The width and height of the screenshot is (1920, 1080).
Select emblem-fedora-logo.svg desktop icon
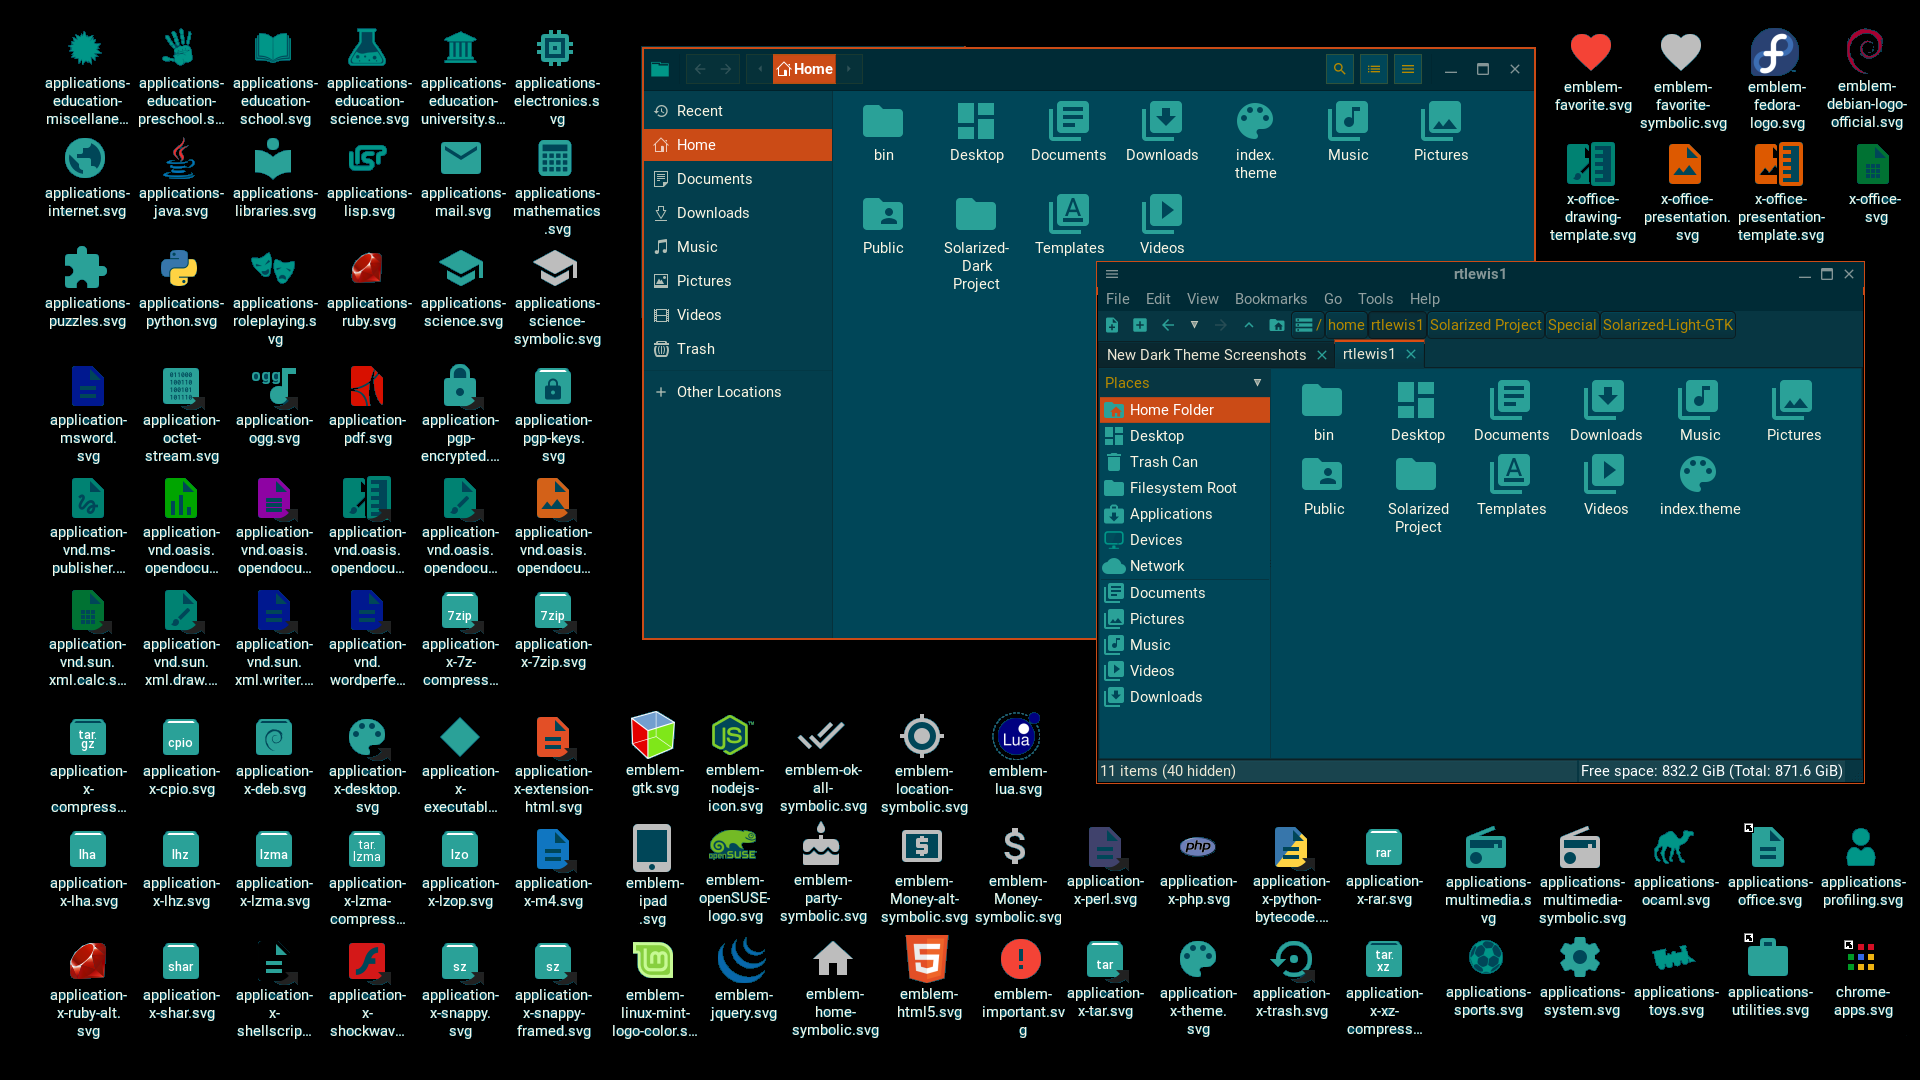[1776, 80]
